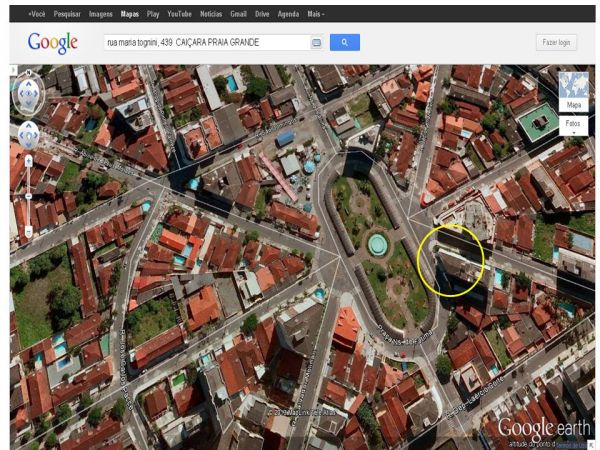Open Drive in the top bar
600x450 pixels.
click(x=262, y=14)
